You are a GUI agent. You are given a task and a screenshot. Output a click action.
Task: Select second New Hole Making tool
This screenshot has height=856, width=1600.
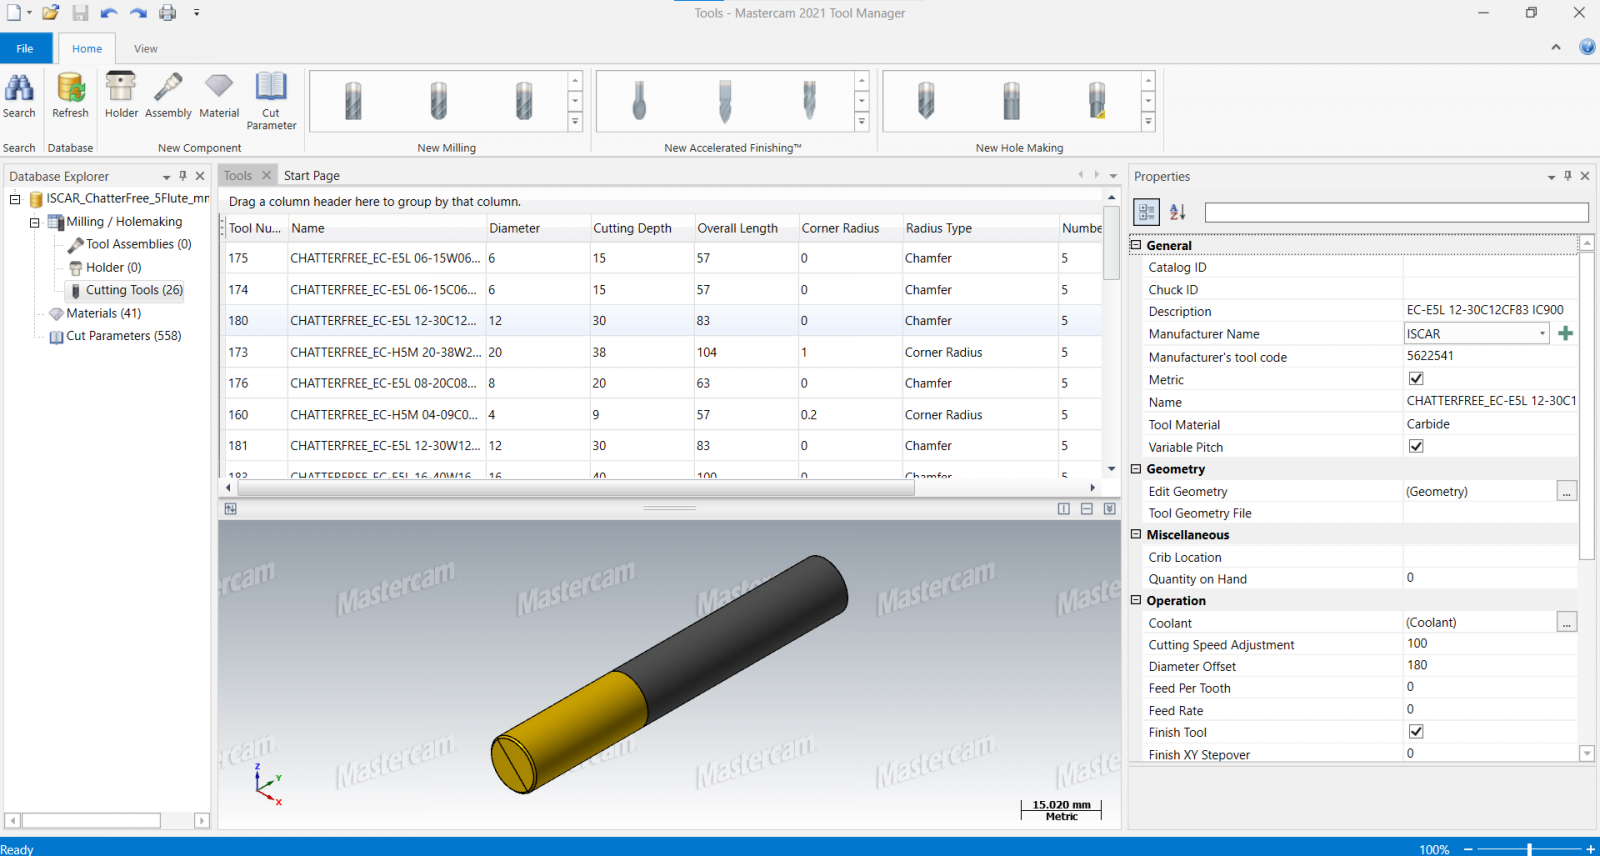tap(1012, 101)
